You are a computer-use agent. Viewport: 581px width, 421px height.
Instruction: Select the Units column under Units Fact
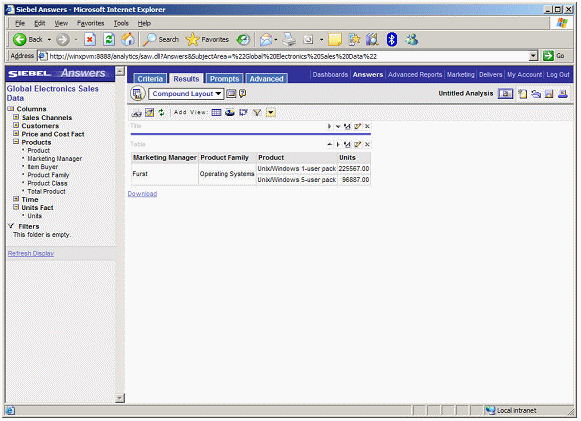(34, 216)
